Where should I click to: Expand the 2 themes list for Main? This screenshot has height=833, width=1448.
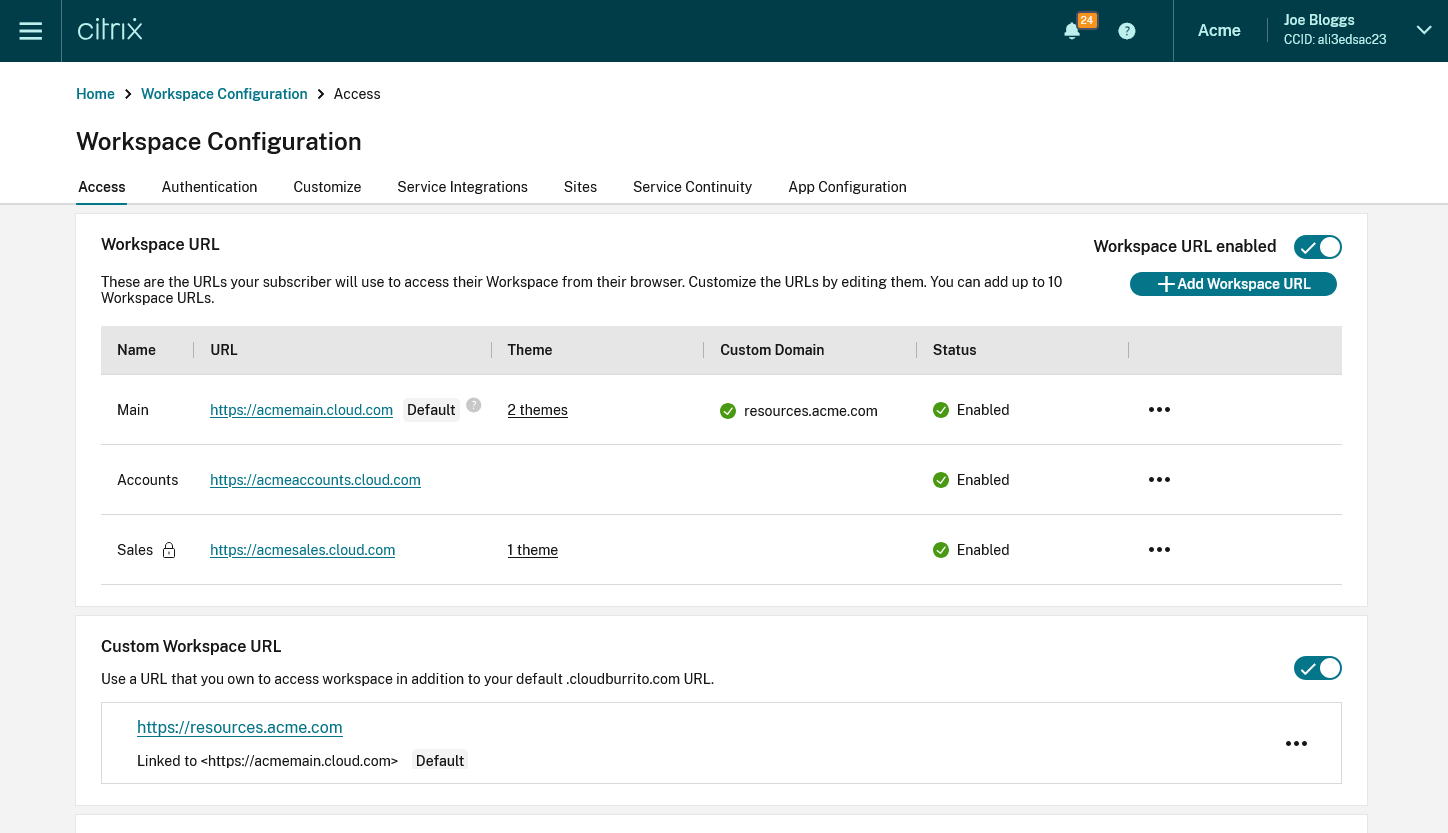pyautogui.click(x=537, y=410)
